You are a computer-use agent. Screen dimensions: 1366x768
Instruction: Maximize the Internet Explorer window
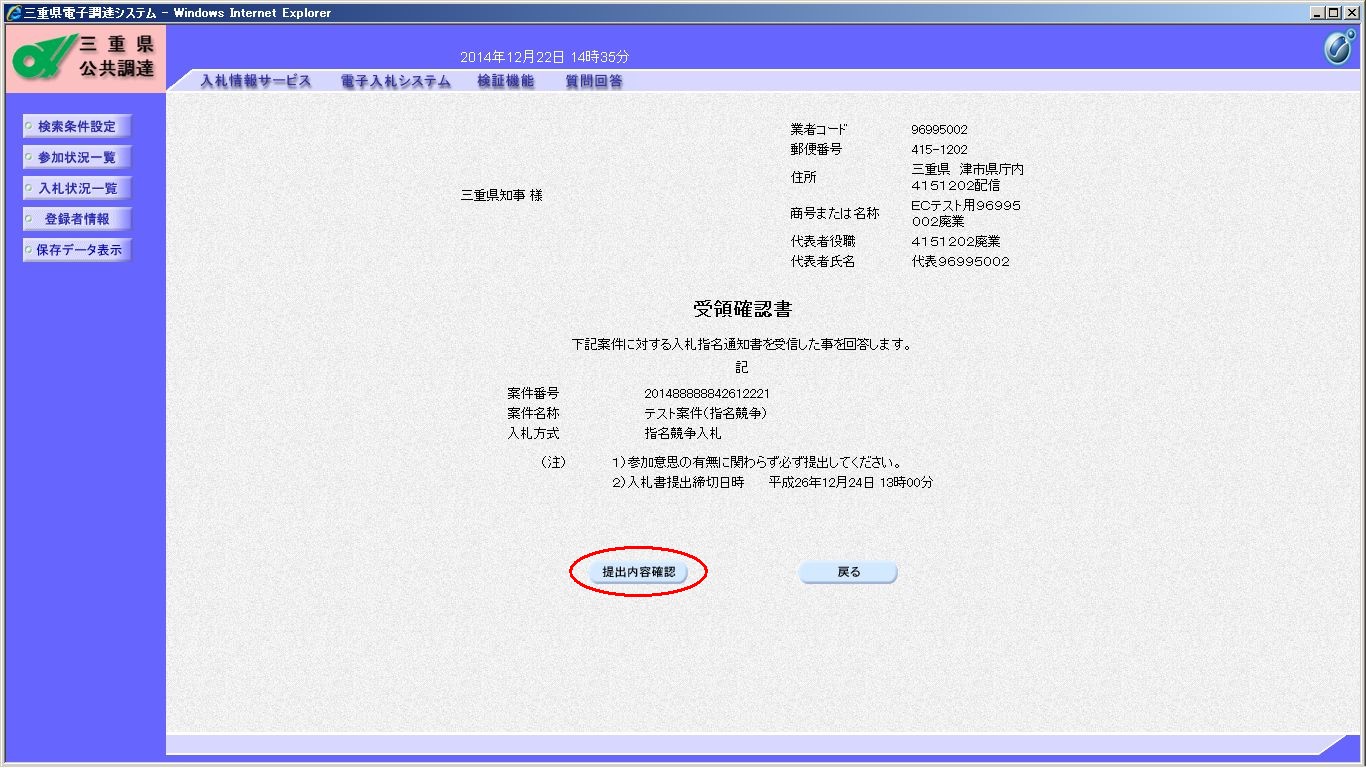tap(1335, 13)
